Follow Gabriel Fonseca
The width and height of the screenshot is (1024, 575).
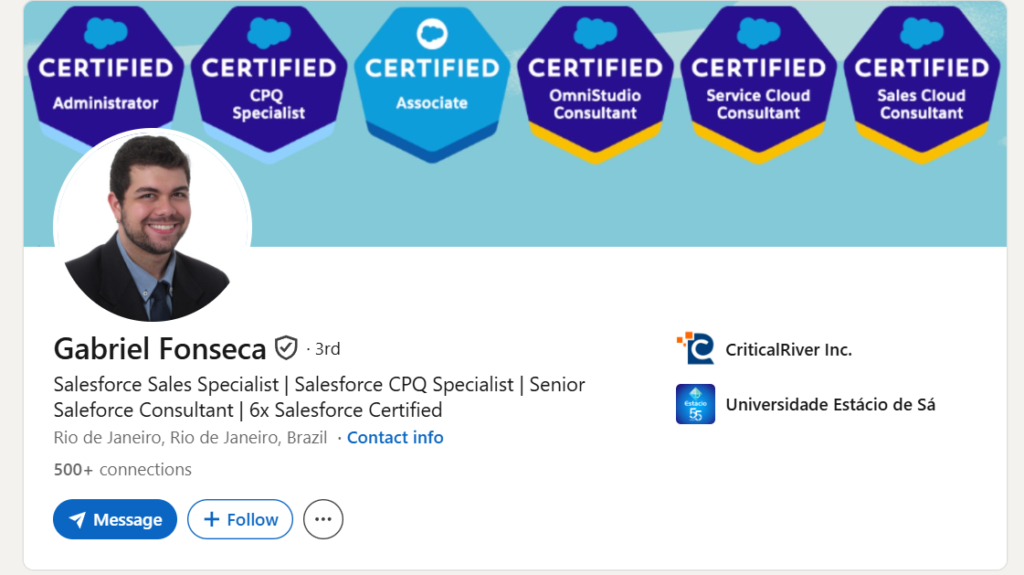click(240, 520)
